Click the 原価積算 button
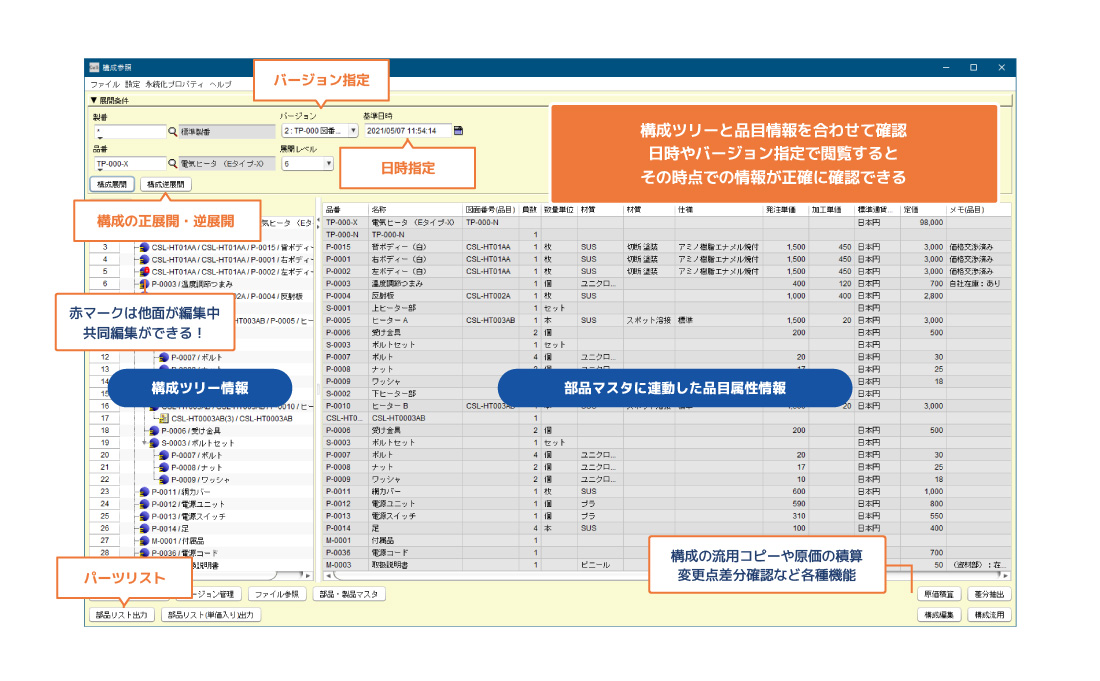 point(940,594)
